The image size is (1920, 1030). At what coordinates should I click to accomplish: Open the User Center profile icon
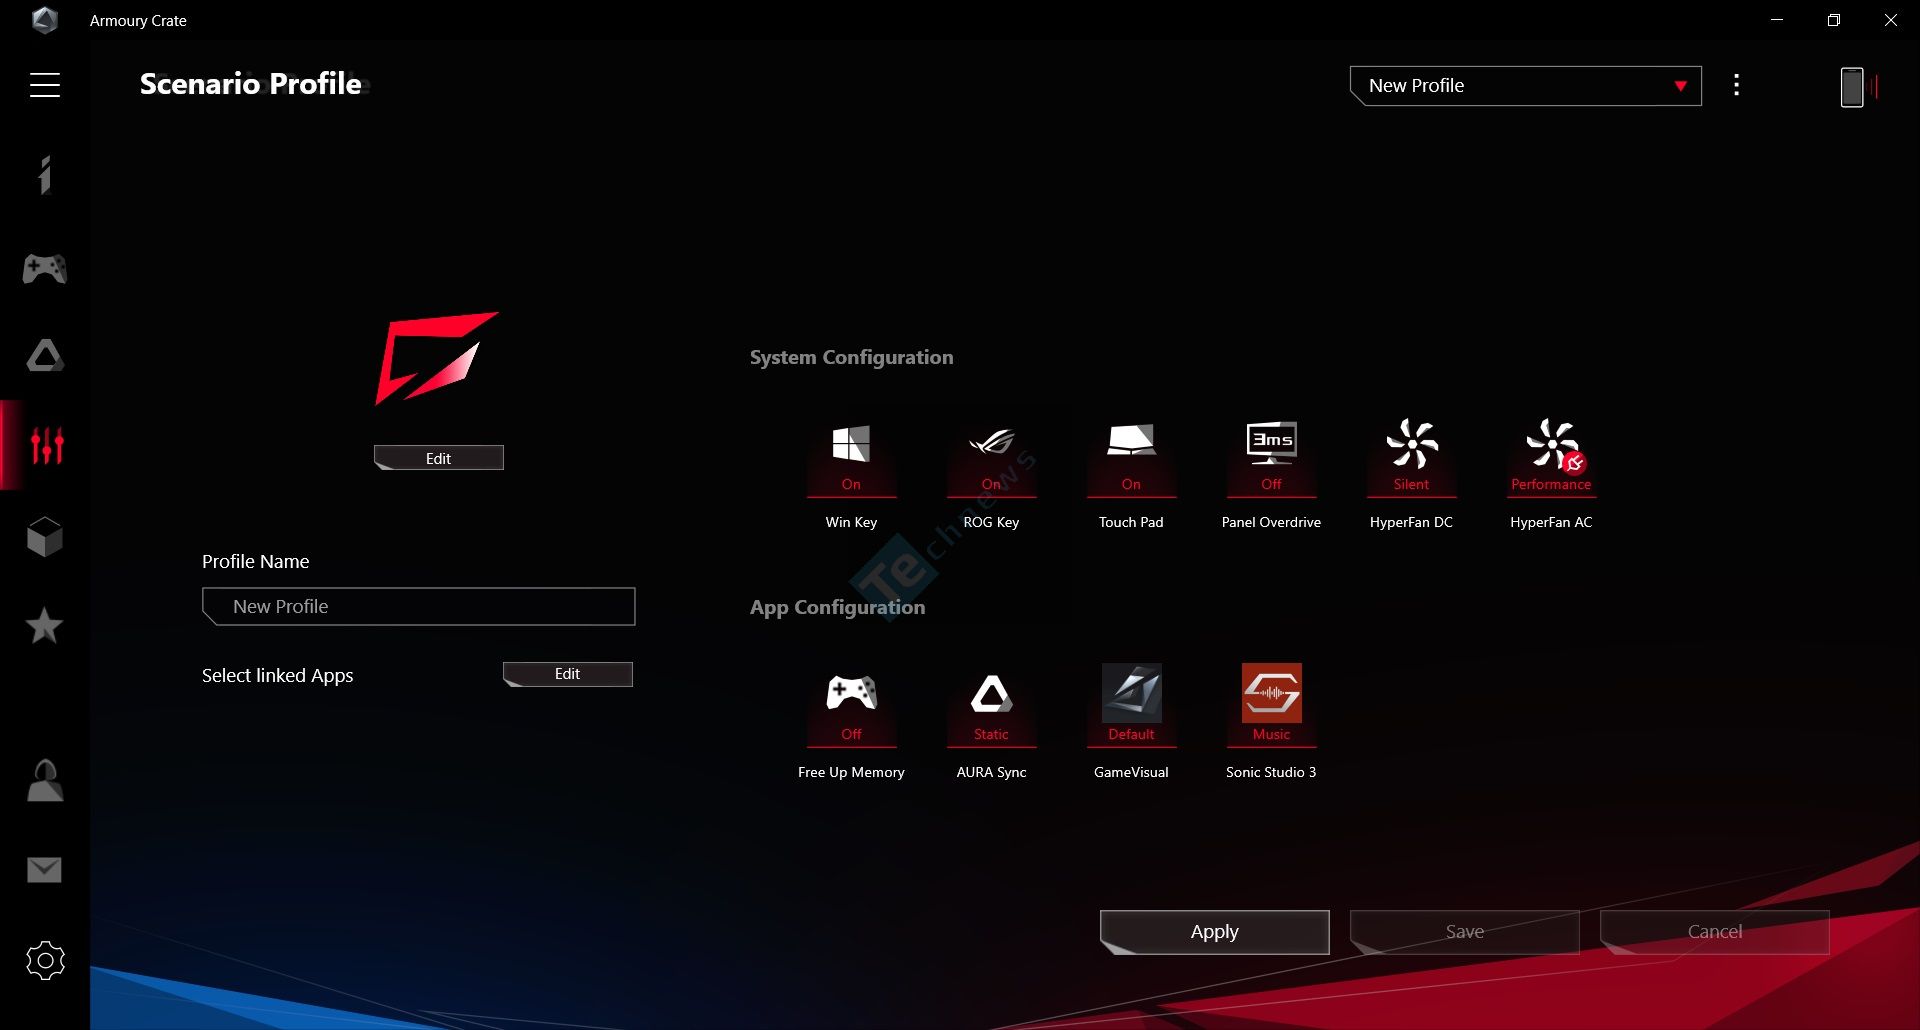(x=45, y=781)
